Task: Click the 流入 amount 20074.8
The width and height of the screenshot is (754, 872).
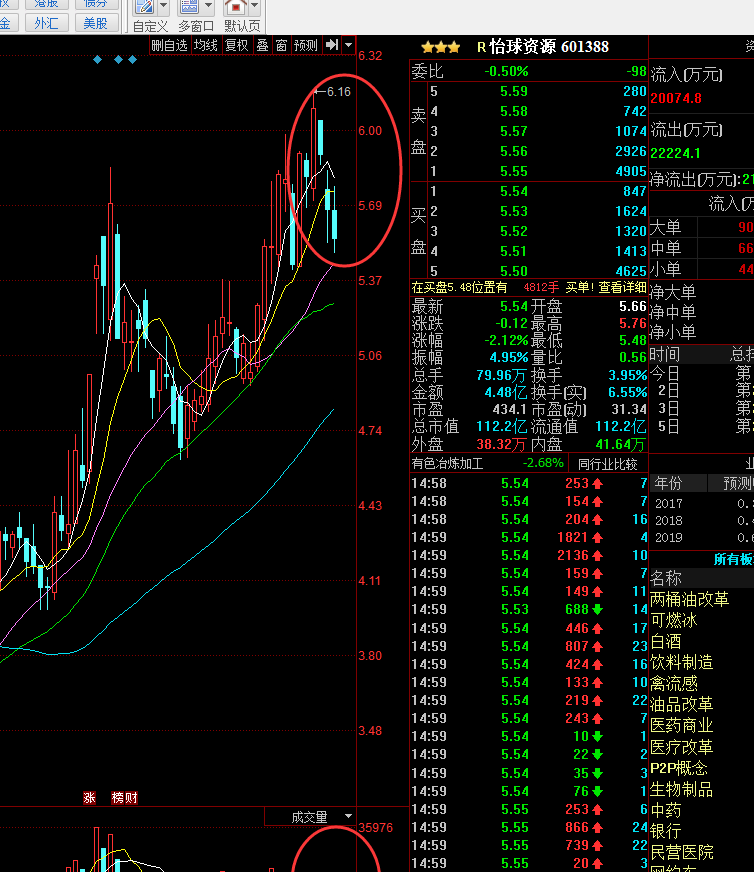Action: [x=676, y=98]
